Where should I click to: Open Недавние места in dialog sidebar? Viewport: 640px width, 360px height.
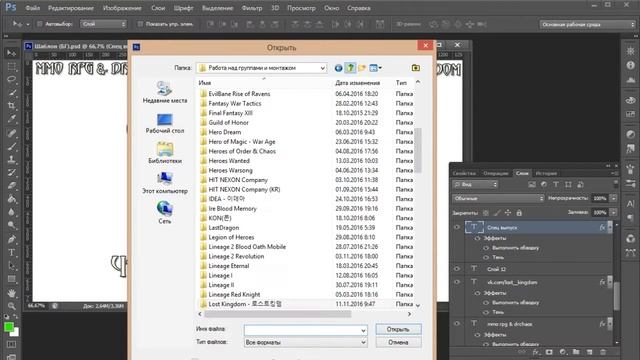(x=165, y=92)
